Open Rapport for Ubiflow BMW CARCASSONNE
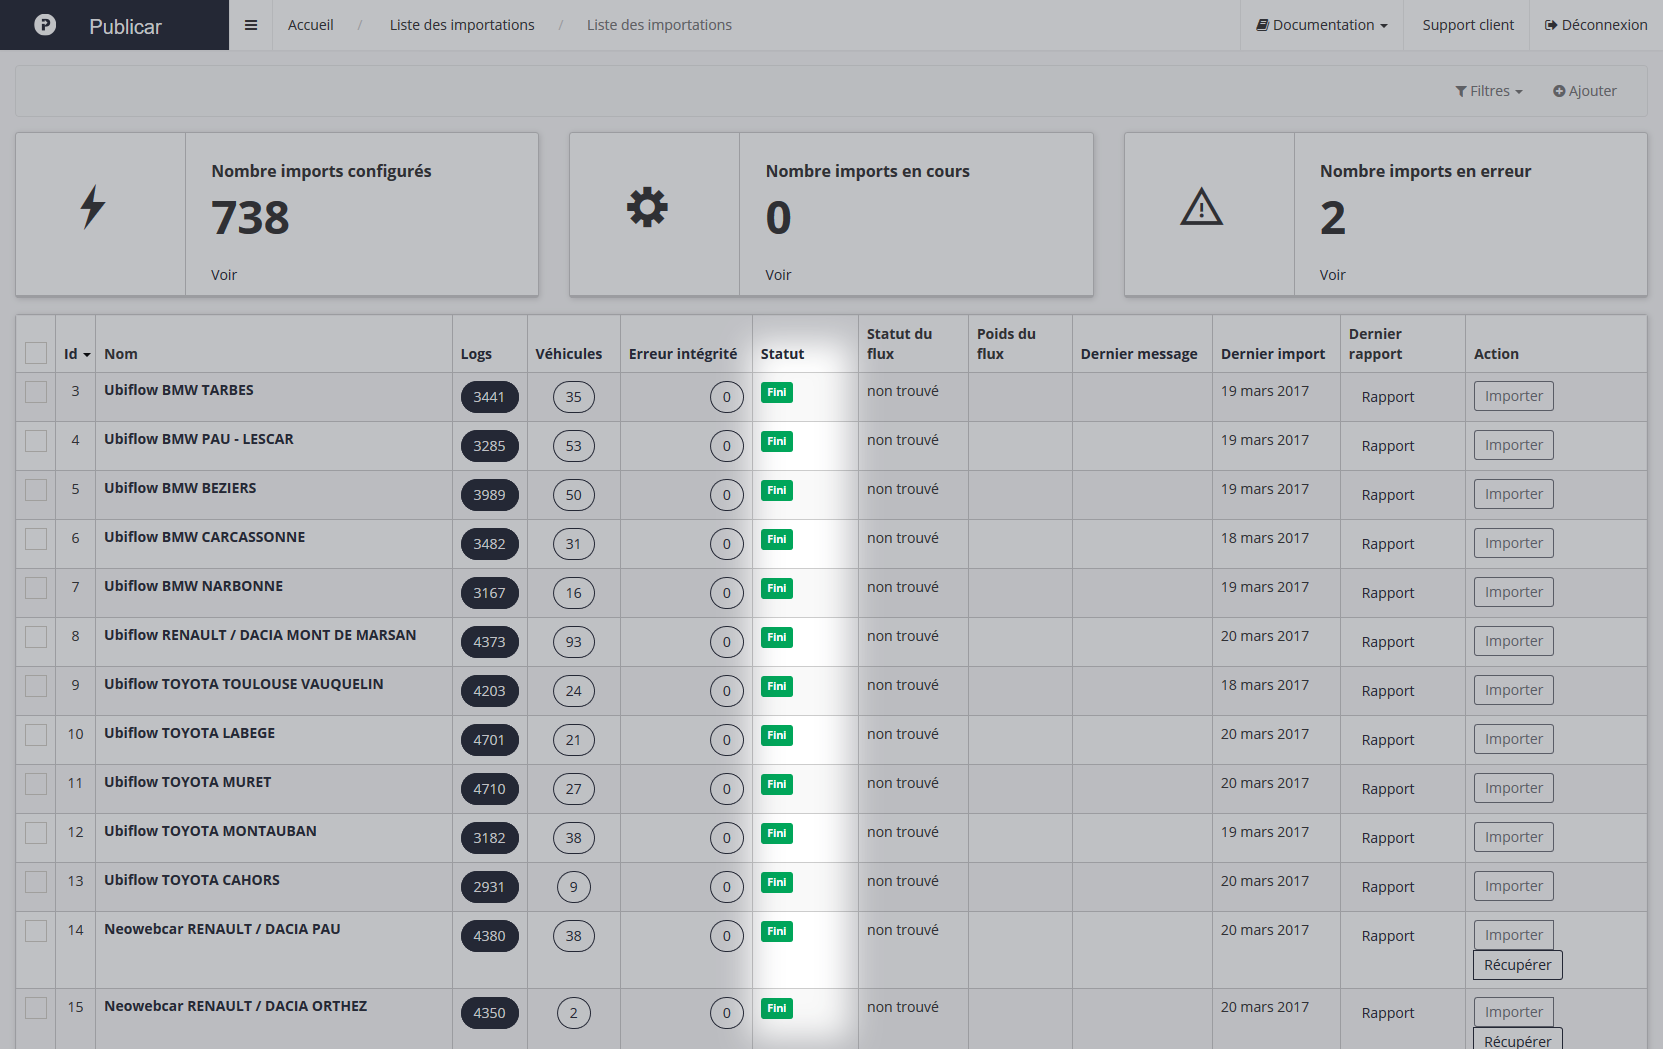1663x1049 pixels. 1388,544
